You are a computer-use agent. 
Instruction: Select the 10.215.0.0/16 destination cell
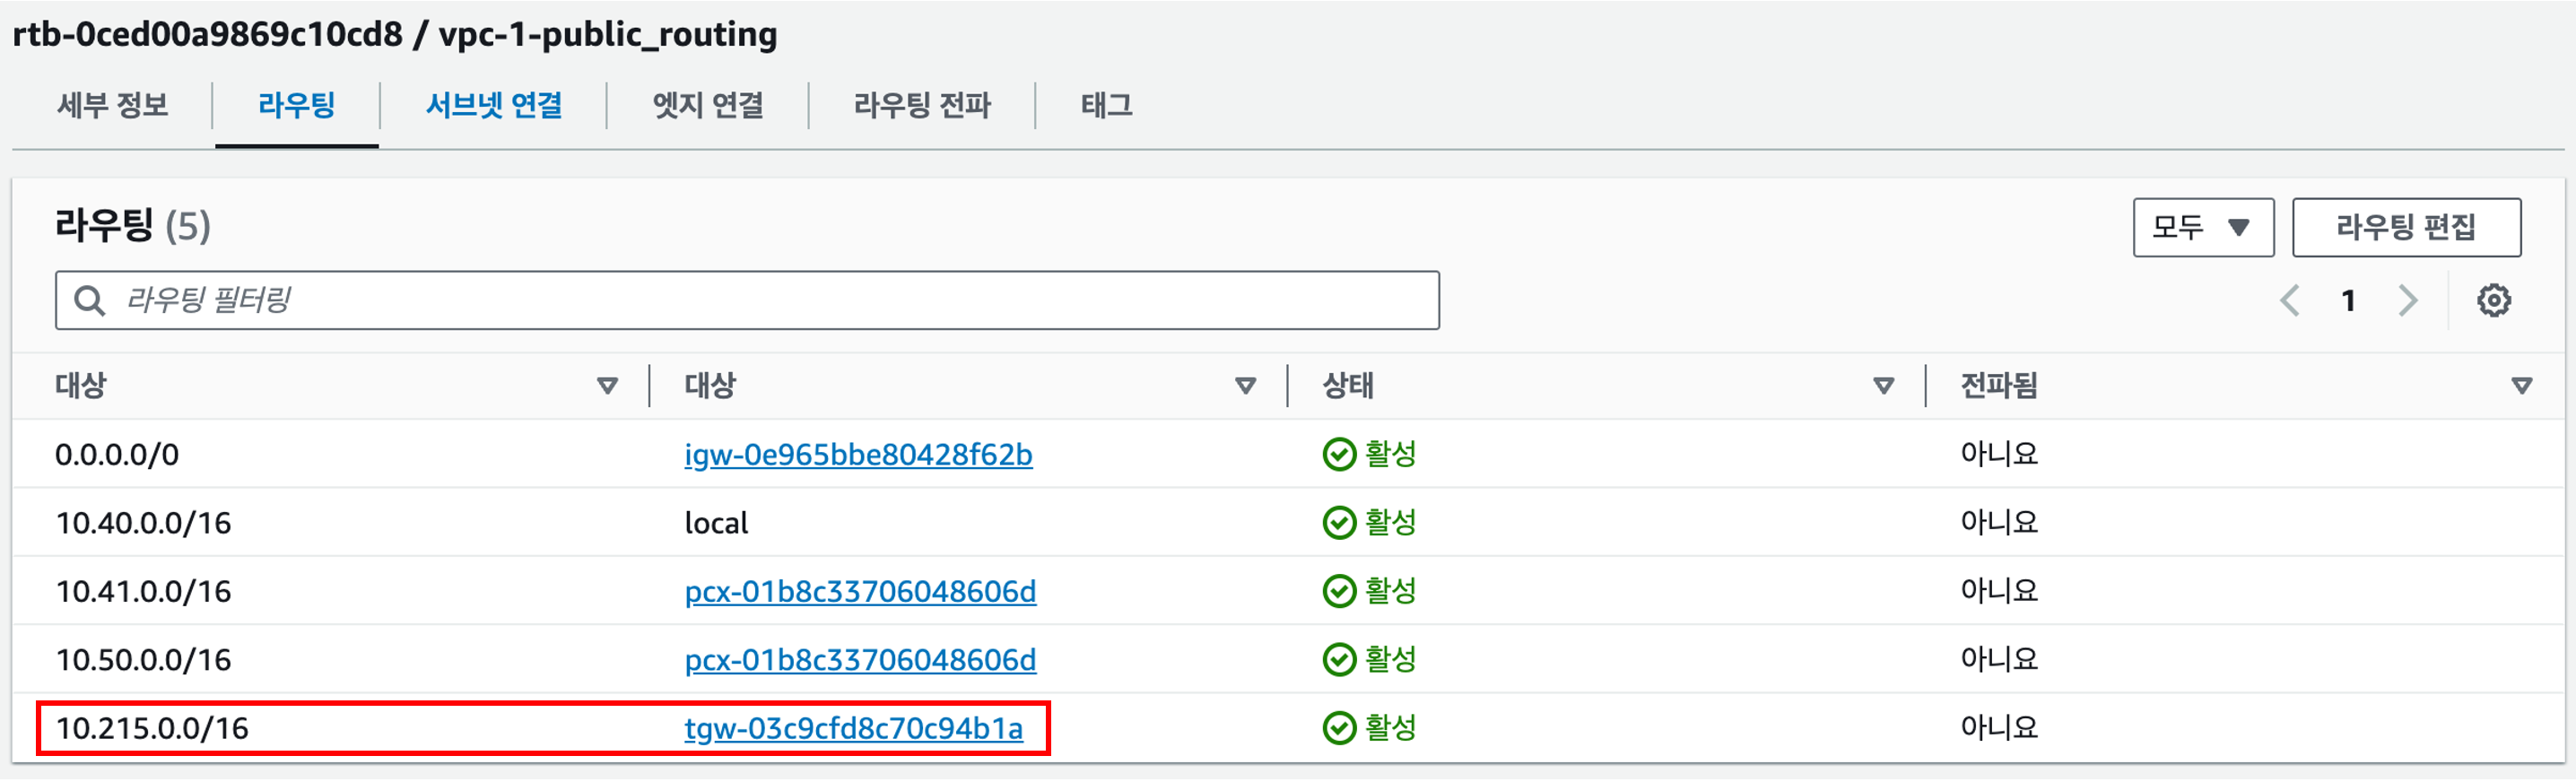click(152, 729)
